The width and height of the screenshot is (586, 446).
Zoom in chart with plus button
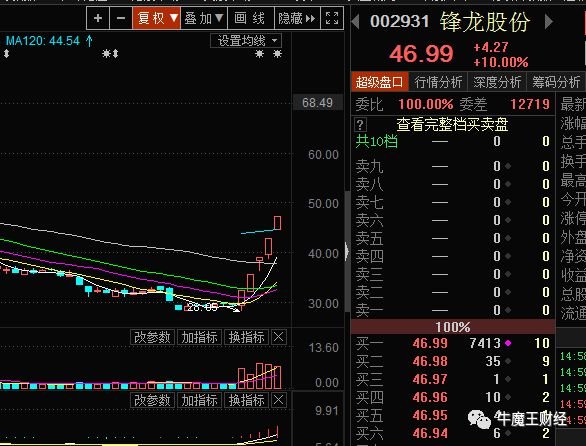(x=98, y=18)
